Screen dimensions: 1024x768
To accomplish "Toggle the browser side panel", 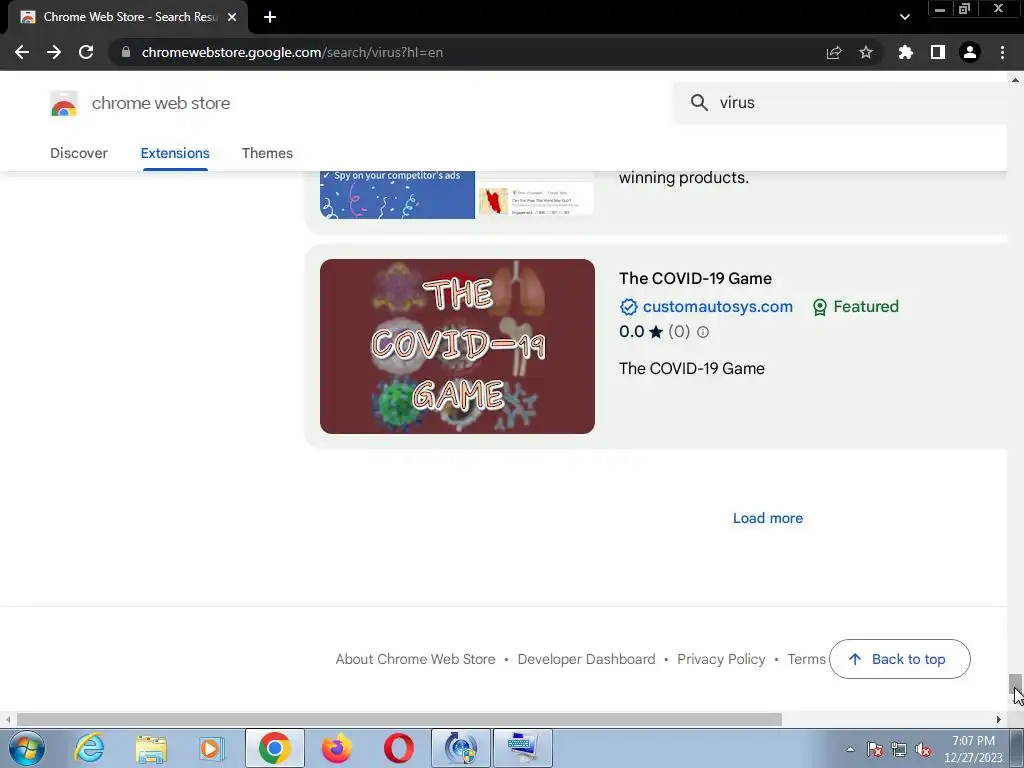I will pos(938,52).
